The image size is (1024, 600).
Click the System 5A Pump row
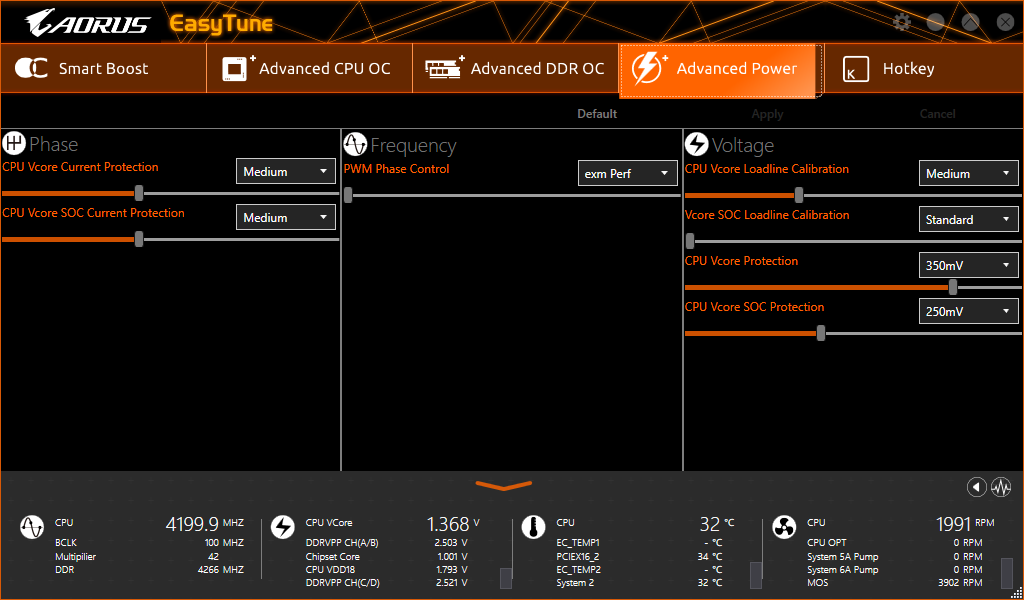pyautogui.click(x=895, y=557)
